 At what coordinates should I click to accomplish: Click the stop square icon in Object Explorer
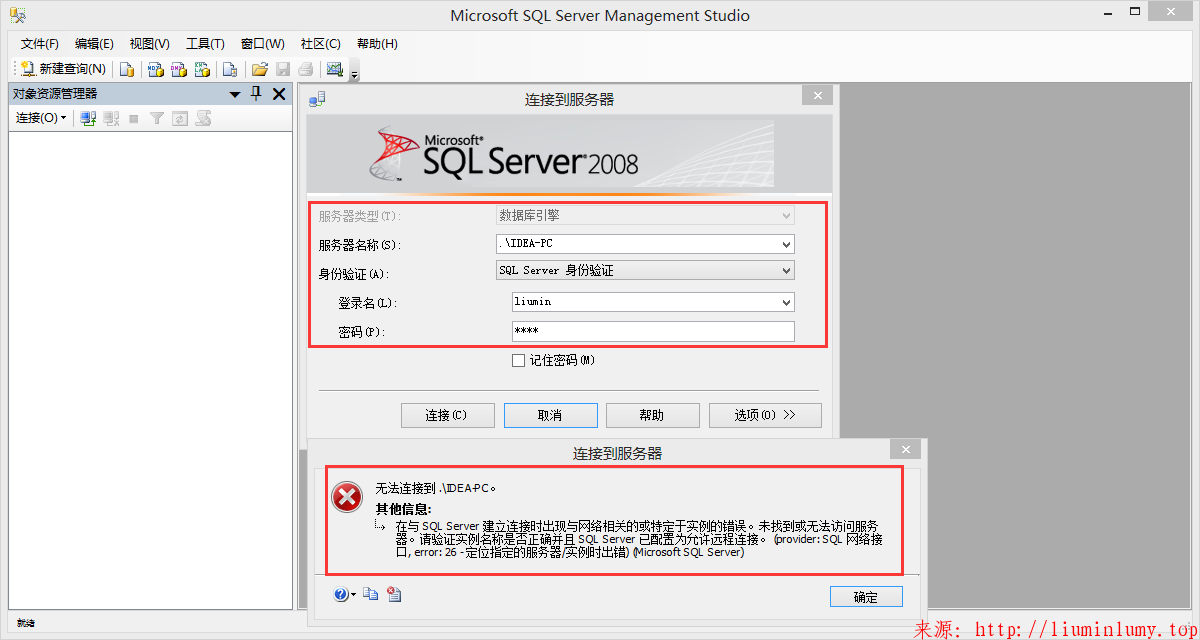[134, 118]
